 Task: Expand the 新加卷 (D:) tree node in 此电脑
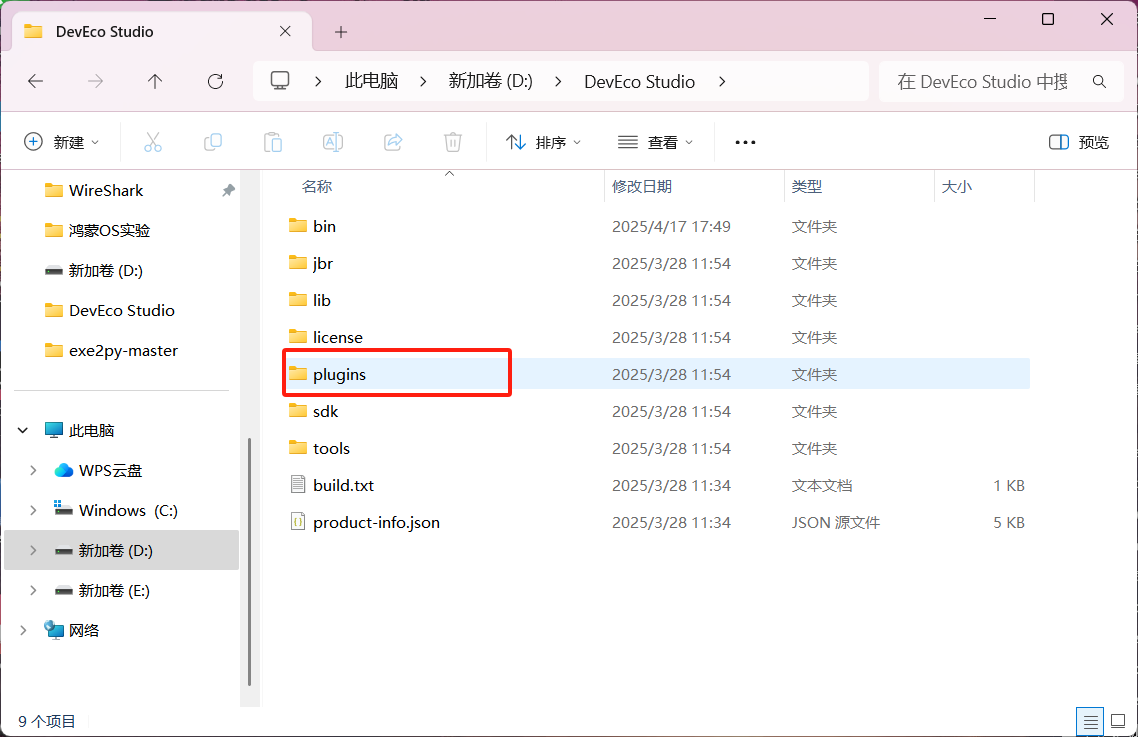tap(33, 550)
